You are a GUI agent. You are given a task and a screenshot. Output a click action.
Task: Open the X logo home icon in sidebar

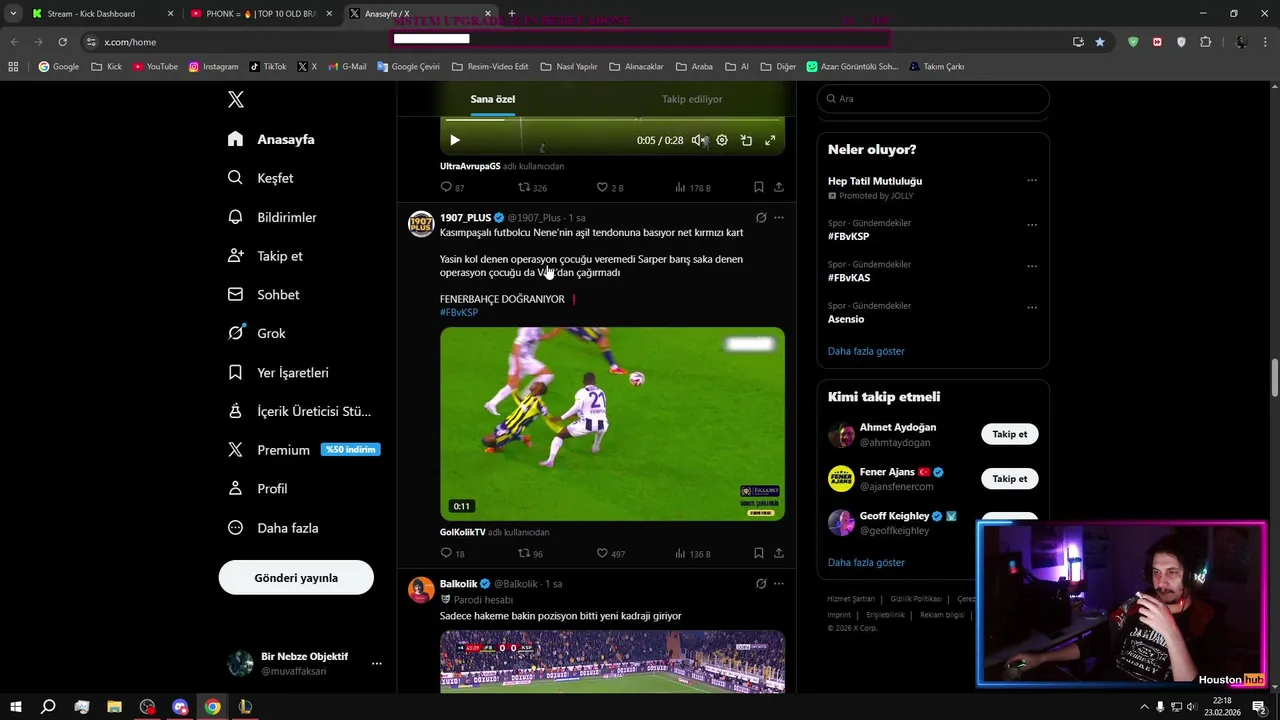click(x=236, y=99)
